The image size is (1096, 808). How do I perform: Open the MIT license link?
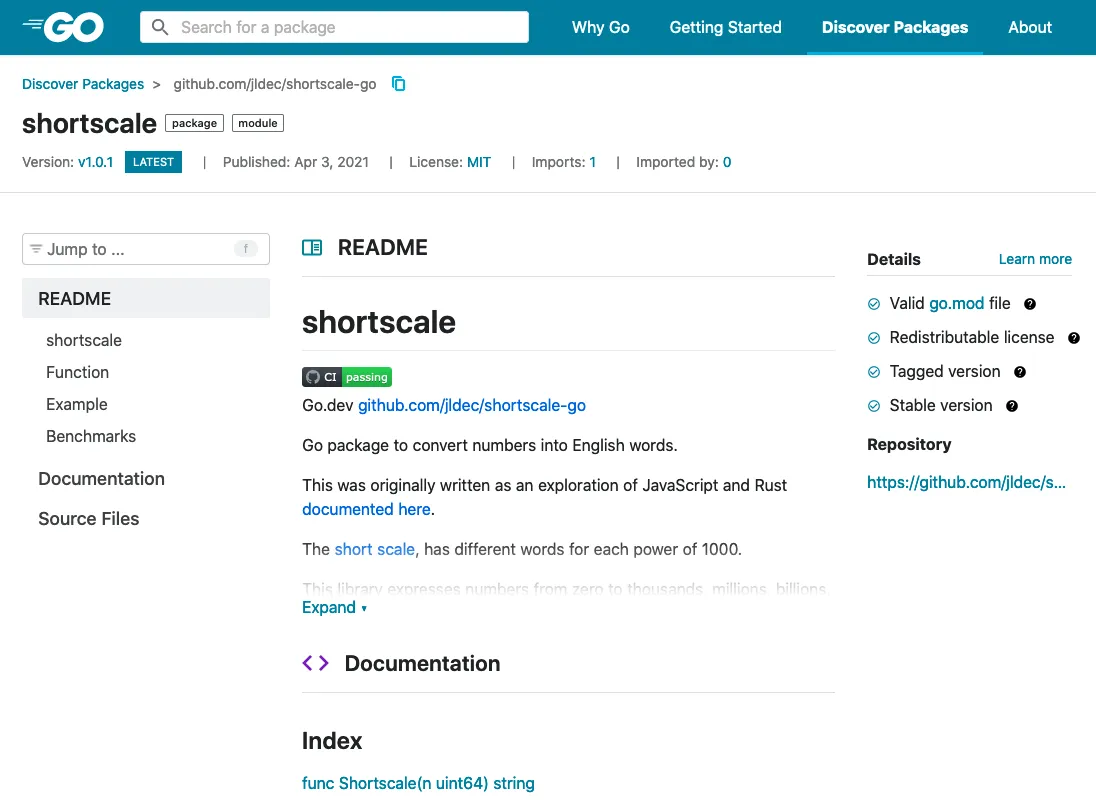(x=478, y=161)
